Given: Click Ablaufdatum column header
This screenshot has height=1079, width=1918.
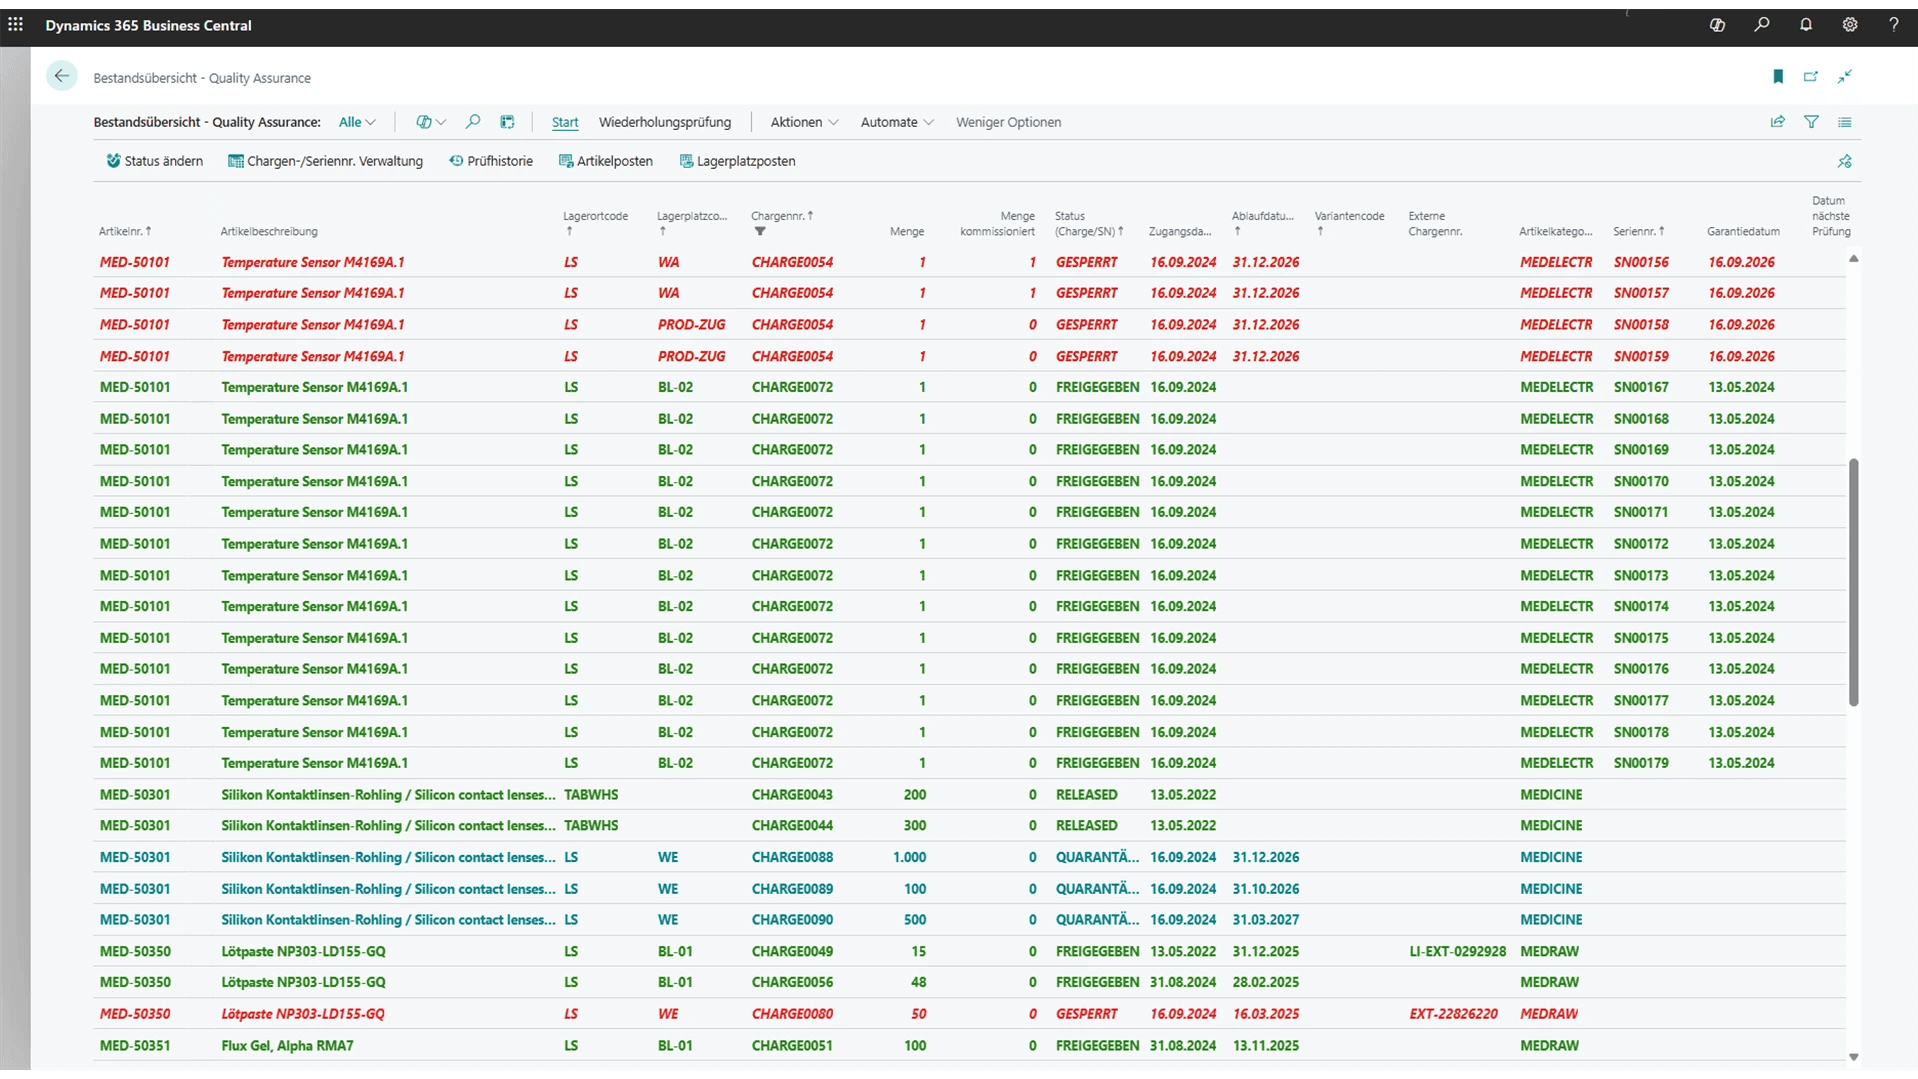Looking at the screenshot, I should [1262, 222].
